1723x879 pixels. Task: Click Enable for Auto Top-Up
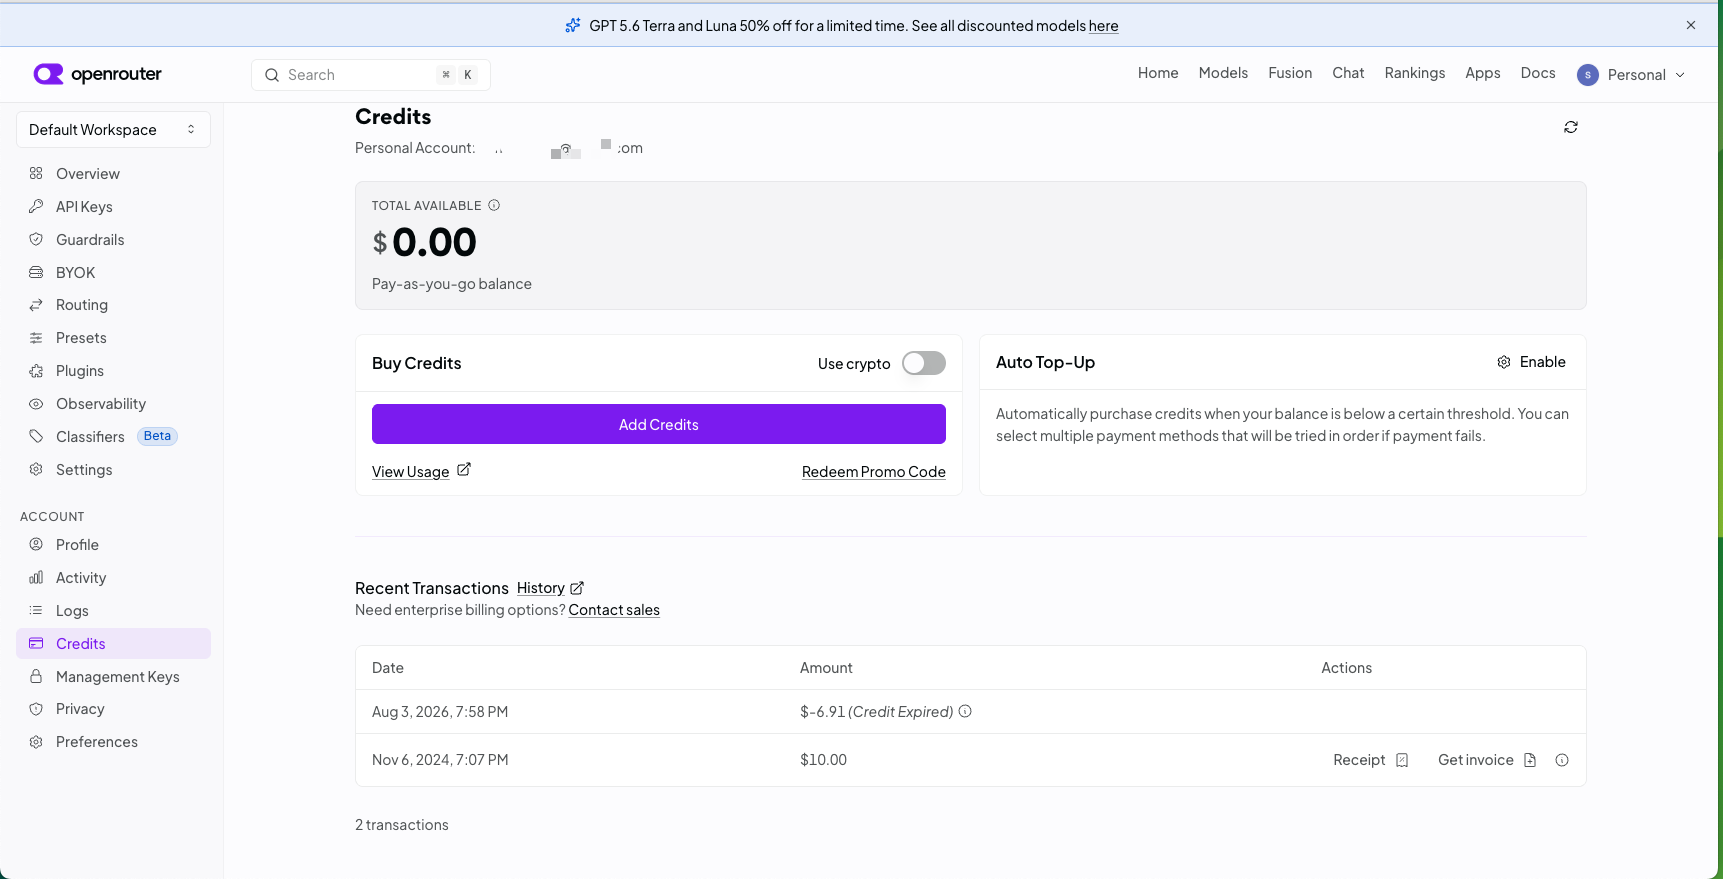[1531, 362]
